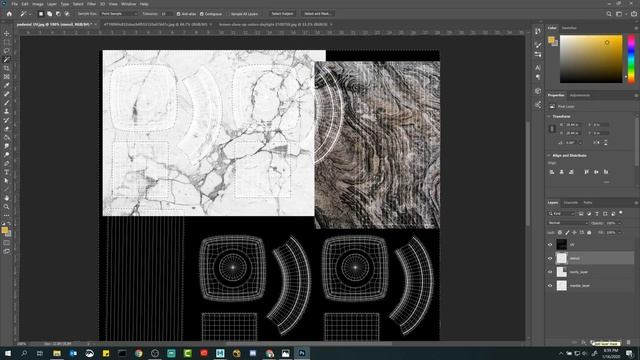Open the Layers panel options menu

coord(636,203)
